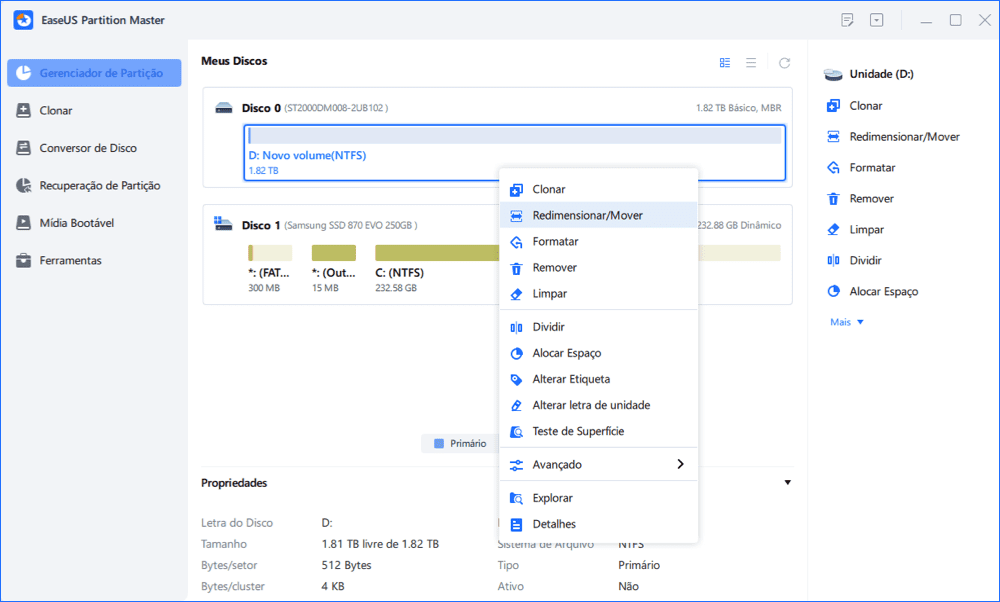Click Redimensionar/Mover in the right panel

click(893, 136)
